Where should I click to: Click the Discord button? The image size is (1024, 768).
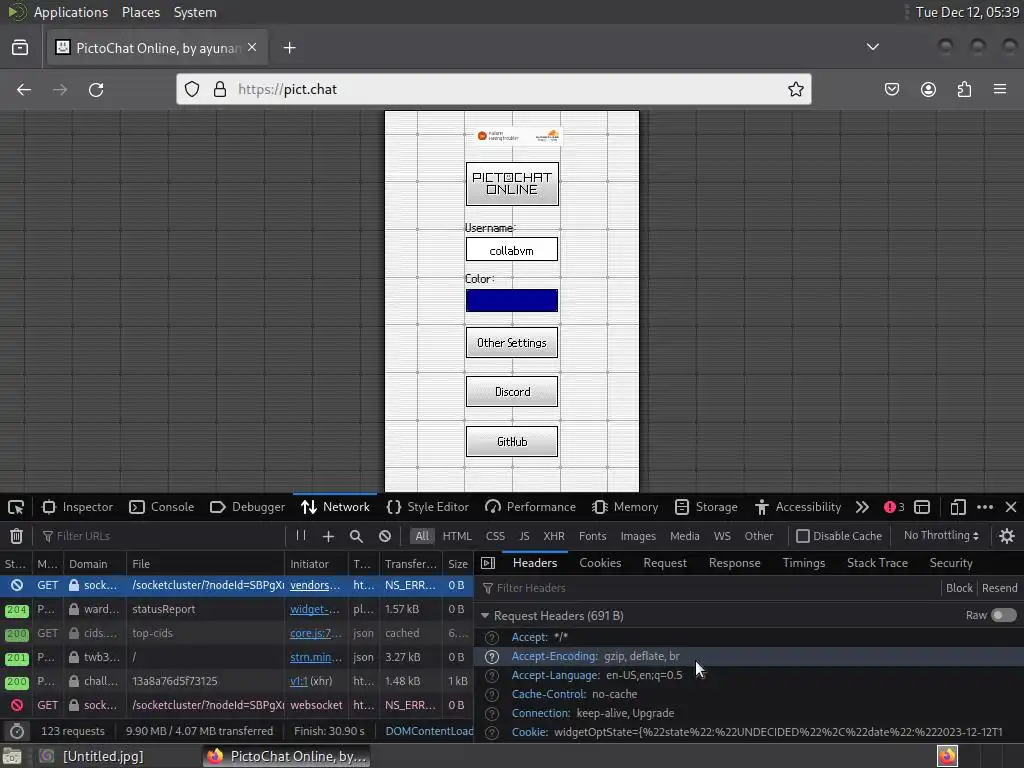(511, 392)
